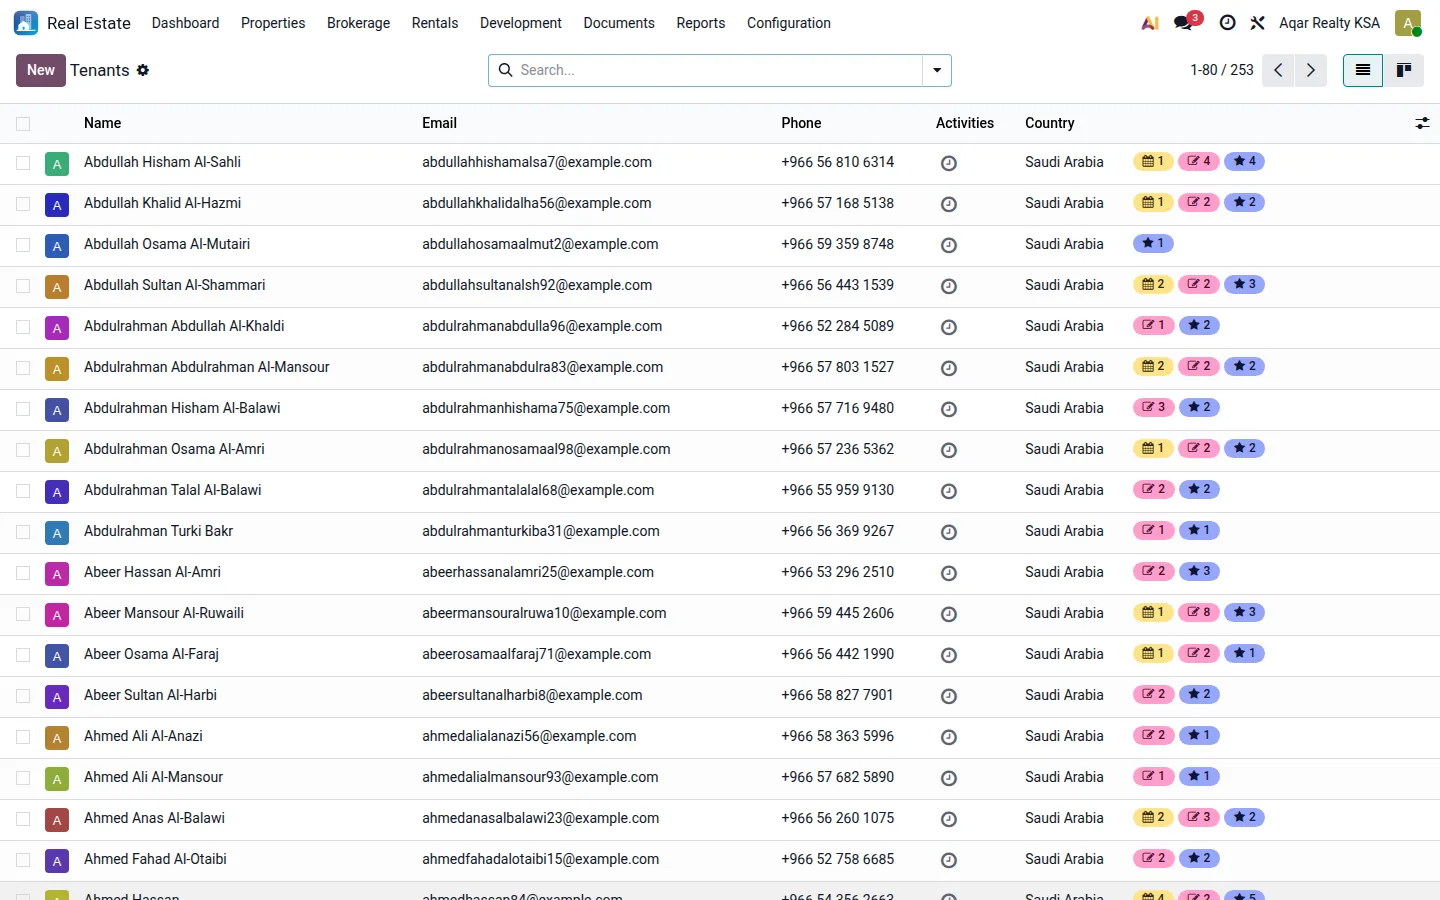Open the activities clock icon in the top bar

click(1227, 23)
